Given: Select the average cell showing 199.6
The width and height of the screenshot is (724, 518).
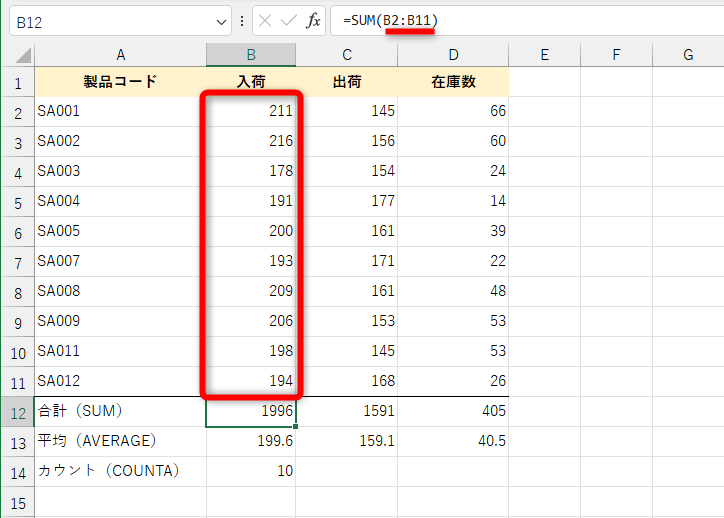Looking at the screenshot, I should click(x=251, y=441).
